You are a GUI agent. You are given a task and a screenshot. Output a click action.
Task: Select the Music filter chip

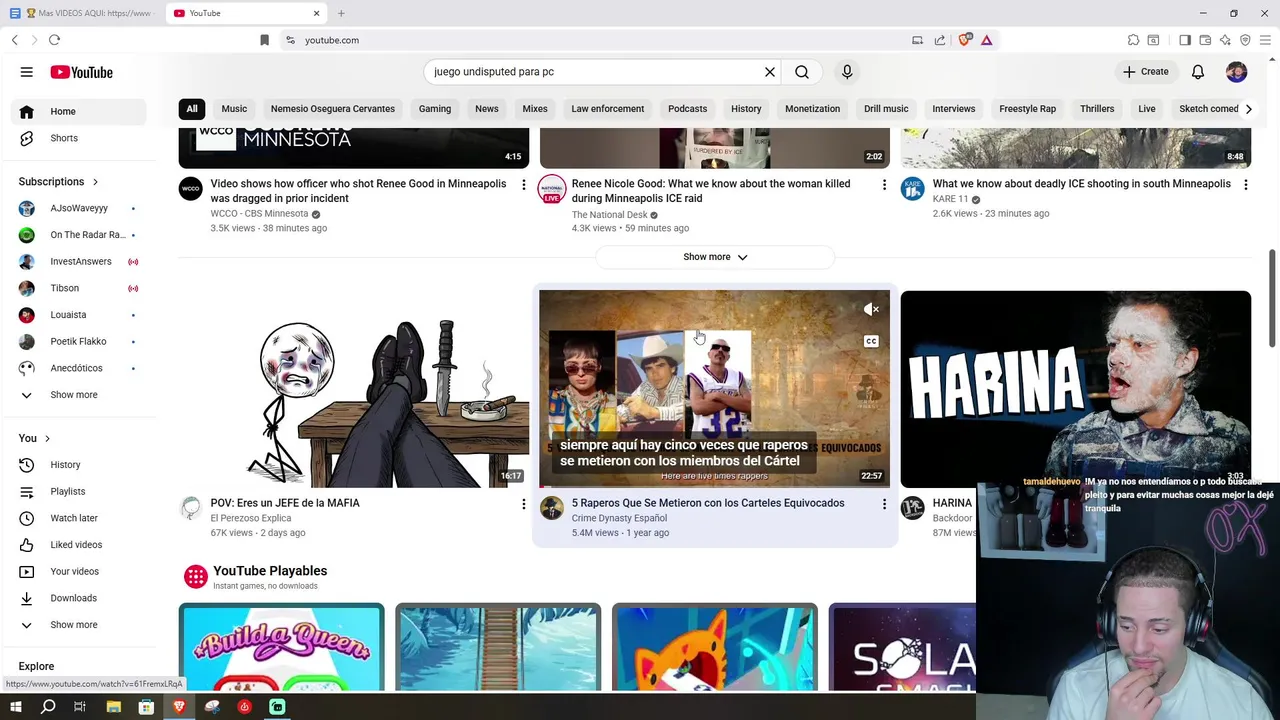[234, 109]
